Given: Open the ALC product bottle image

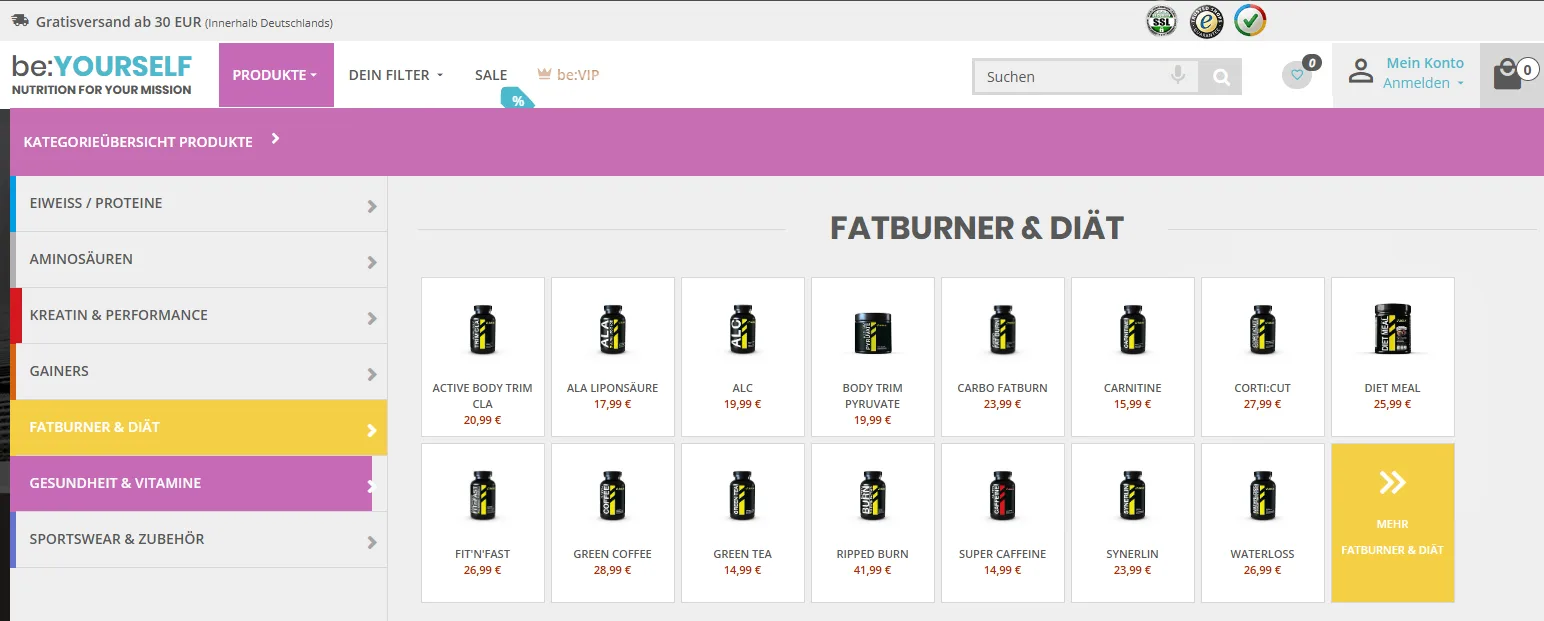Looking at the screenshot, I should click(743, 330).
